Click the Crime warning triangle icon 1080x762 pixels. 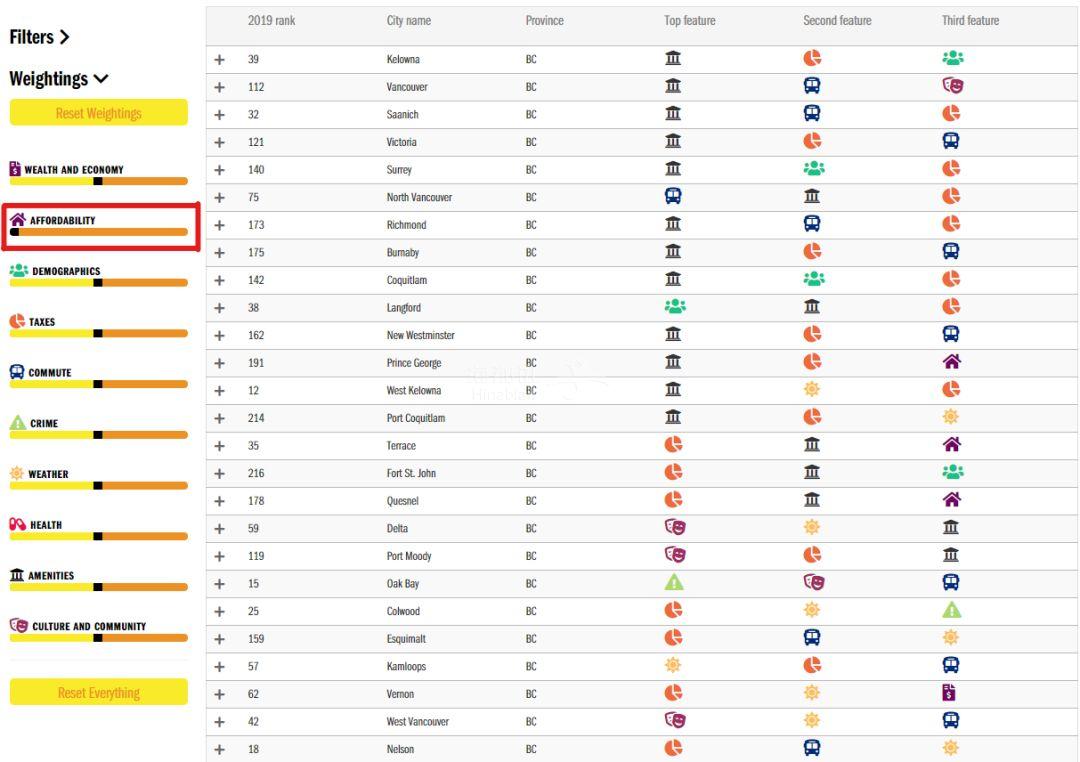17,423
